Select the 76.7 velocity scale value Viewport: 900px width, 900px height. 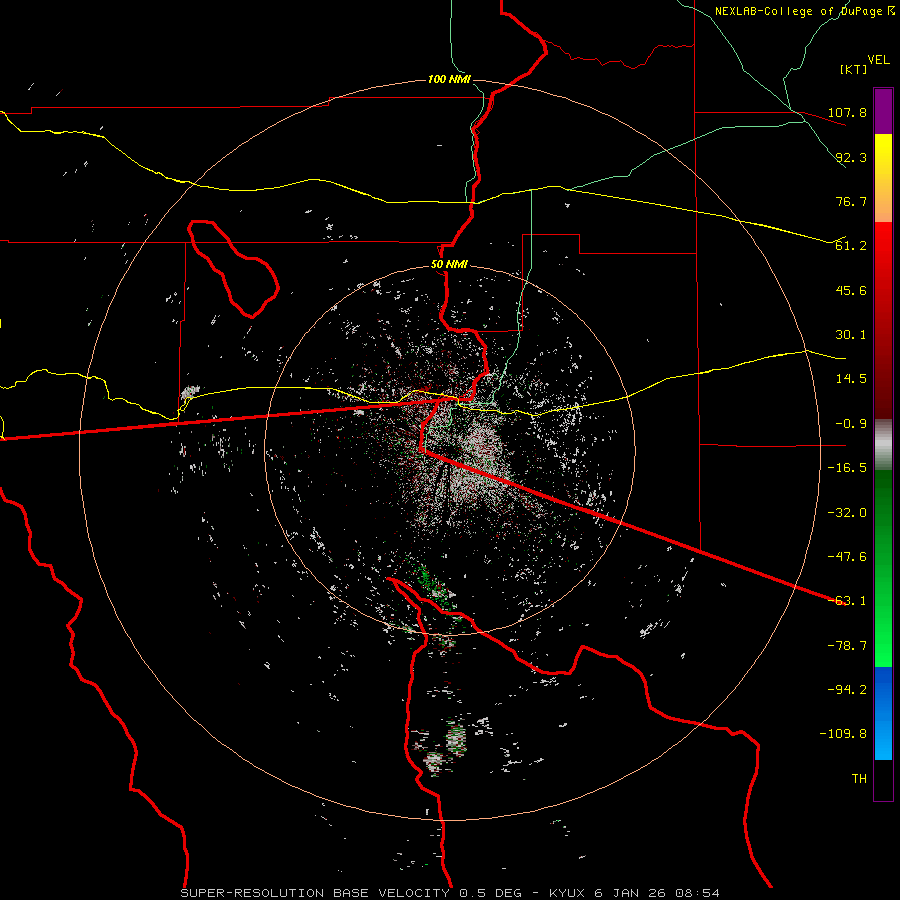click(851, 201)
